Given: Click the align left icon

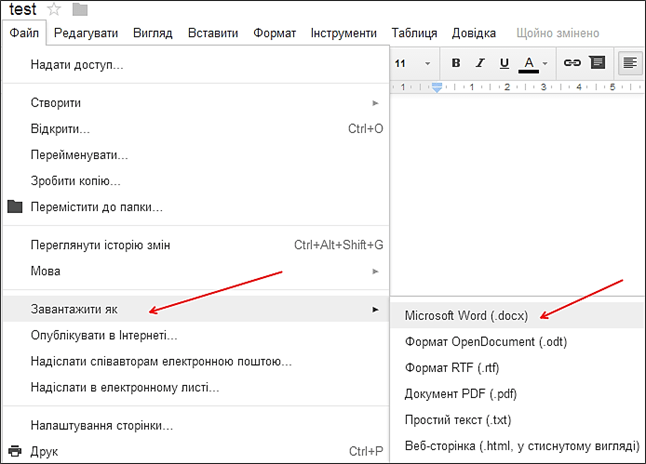Looking at the screenshot, I should (x=630, y=63).
